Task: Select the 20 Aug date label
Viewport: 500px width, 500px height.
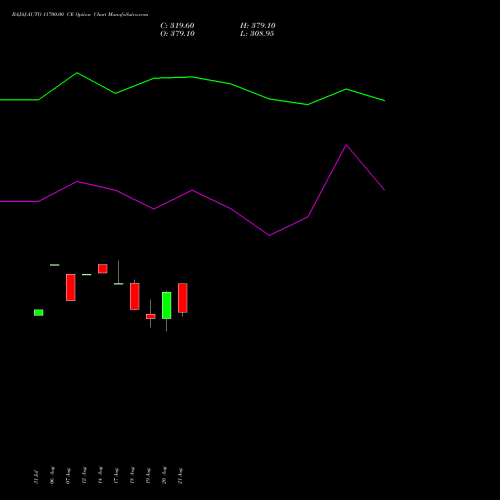Action: pos(164,475)
